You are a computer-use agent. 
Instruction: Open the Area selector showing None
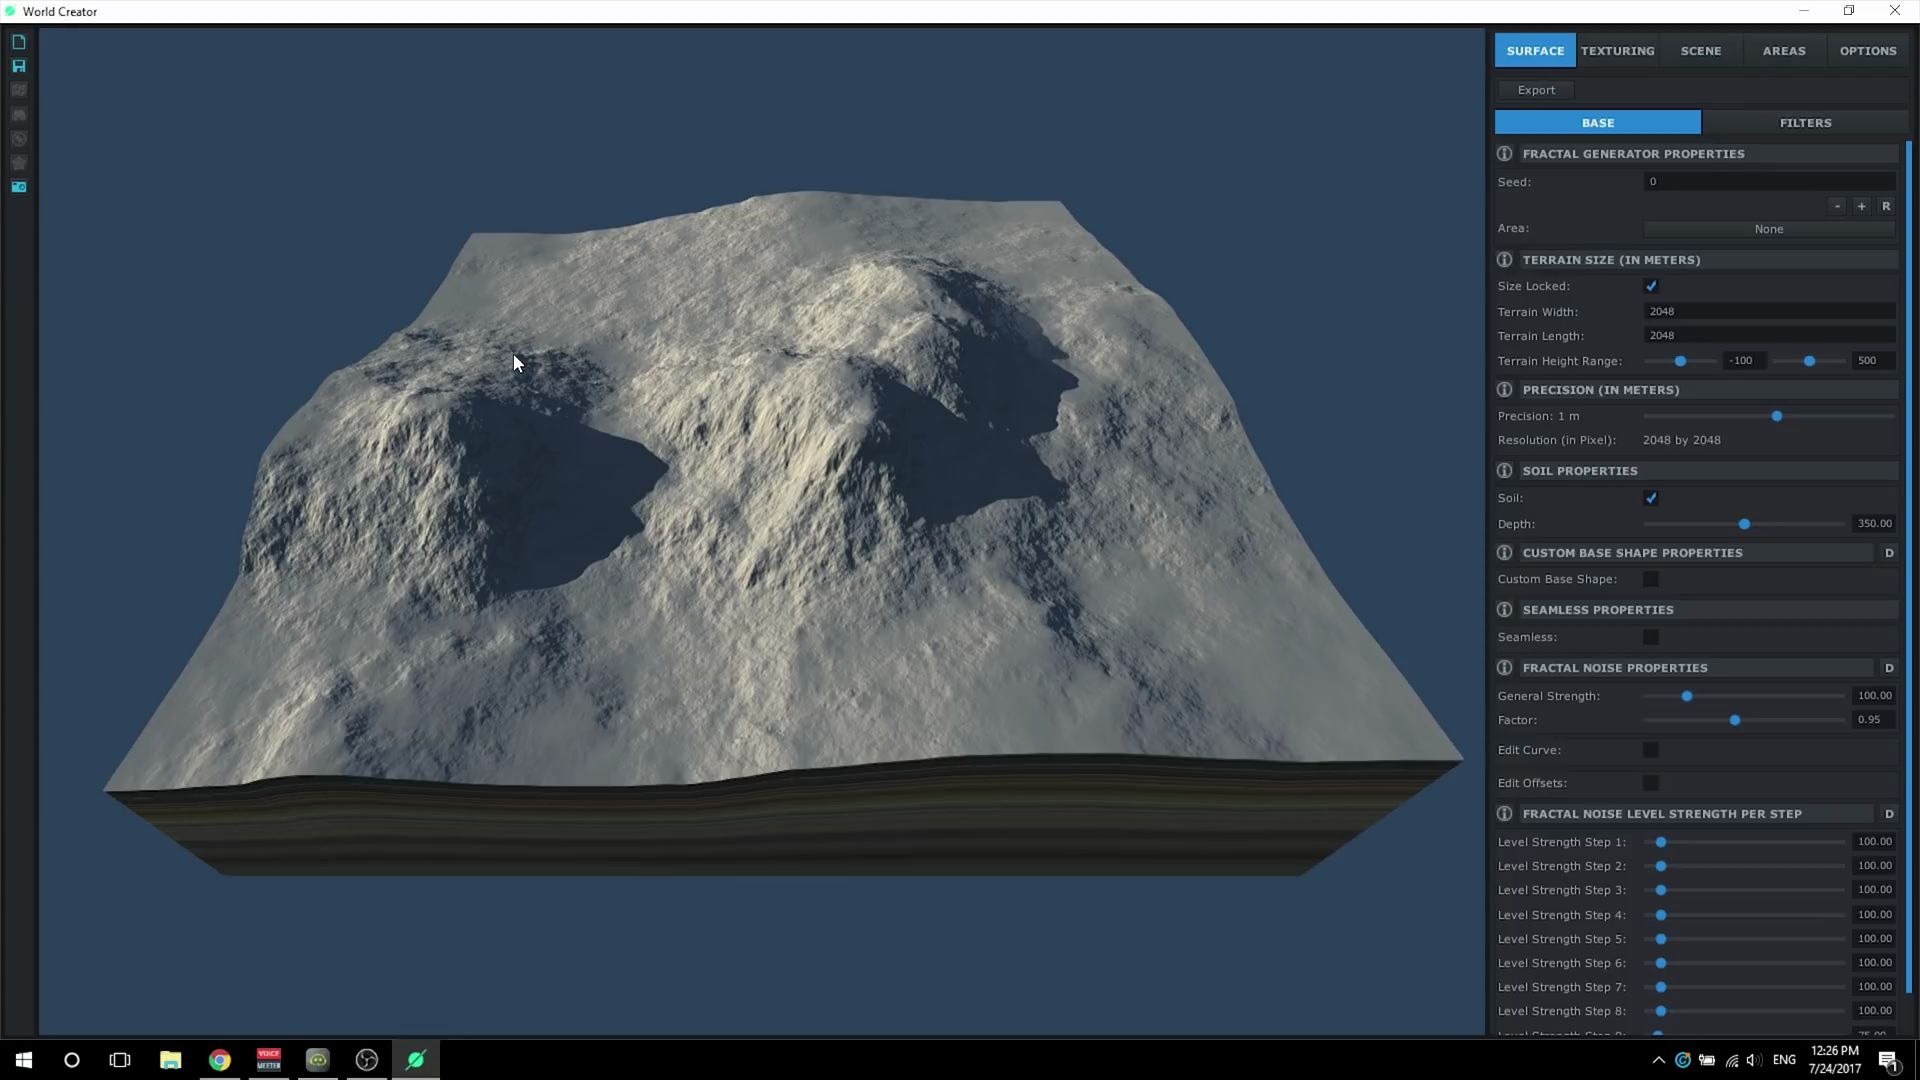(x=1768, y=228)
